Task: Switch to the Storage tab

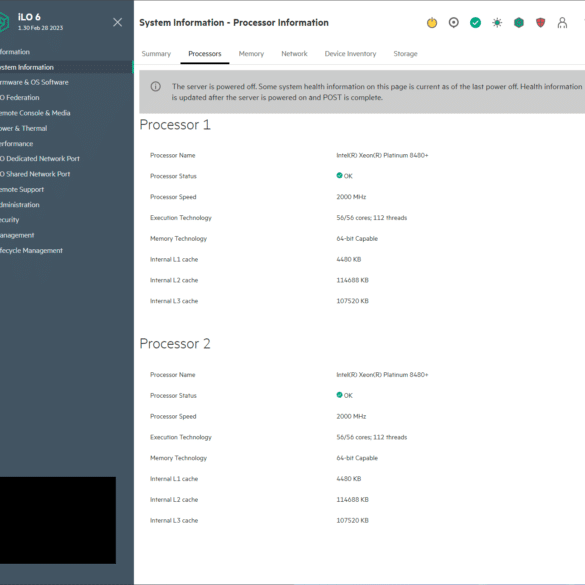Action: [x=405, y=54]
